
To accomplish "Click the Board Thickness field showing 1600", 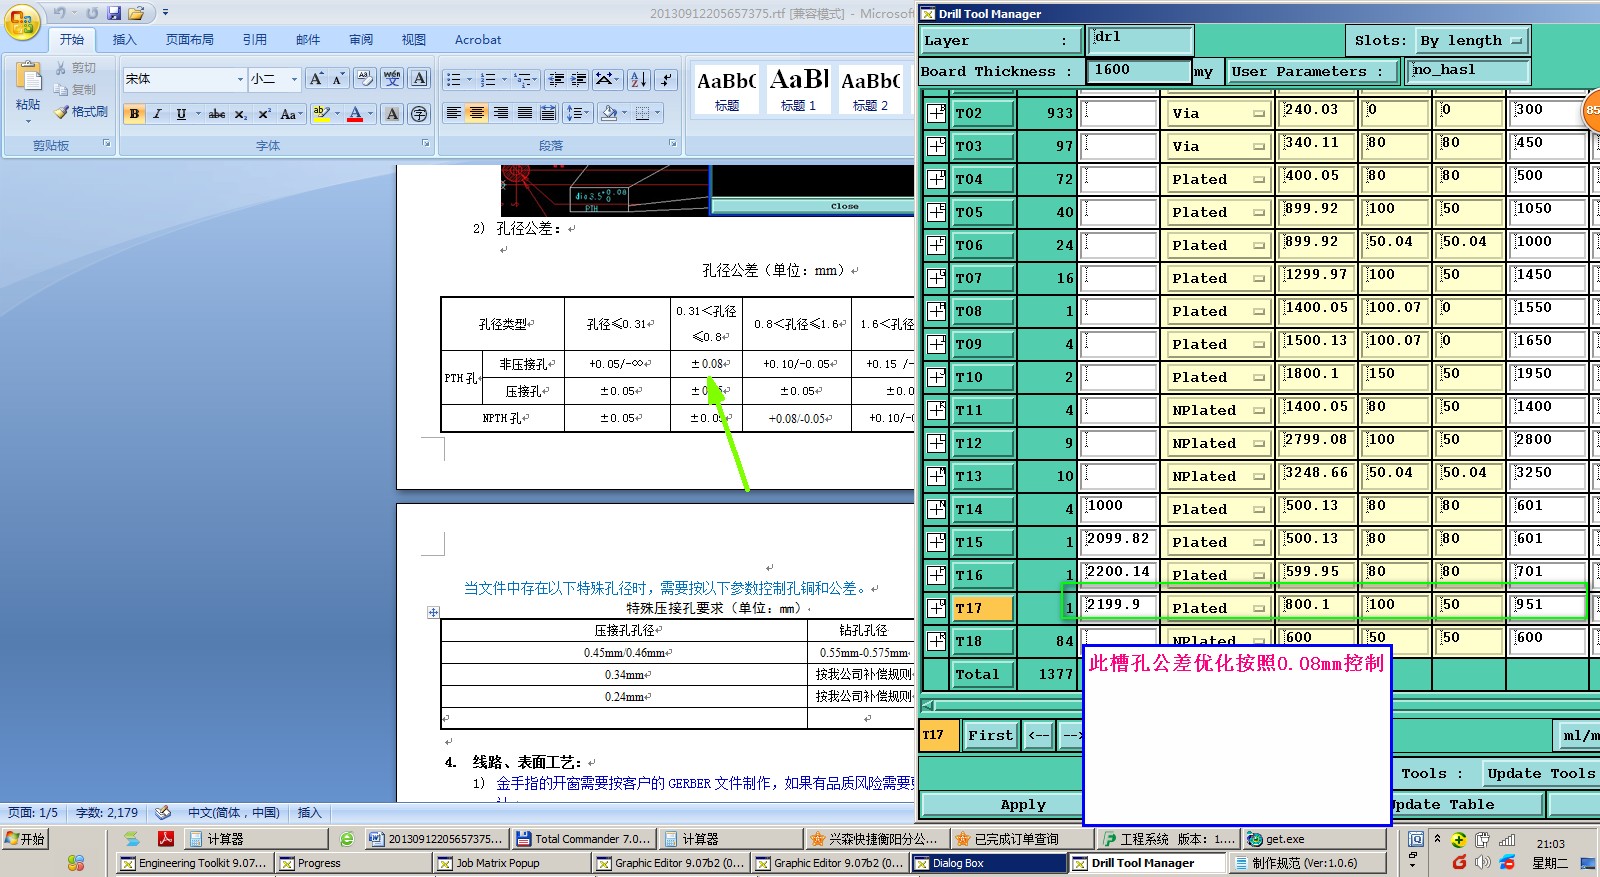I will tap(1139, 70).
